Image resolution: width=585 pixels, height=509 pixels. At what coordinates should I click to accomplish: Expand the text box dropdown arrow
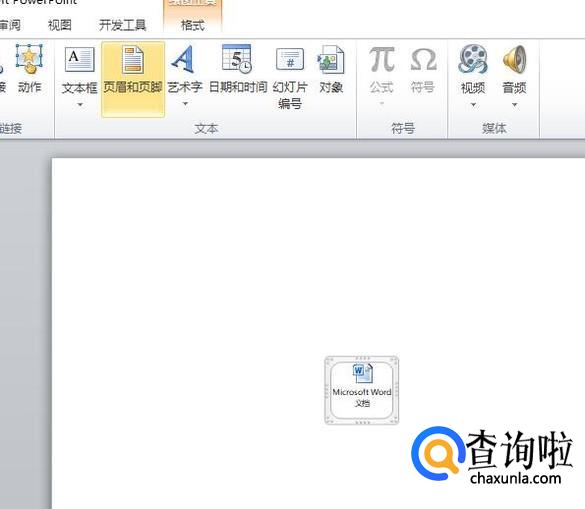(80, 105)
